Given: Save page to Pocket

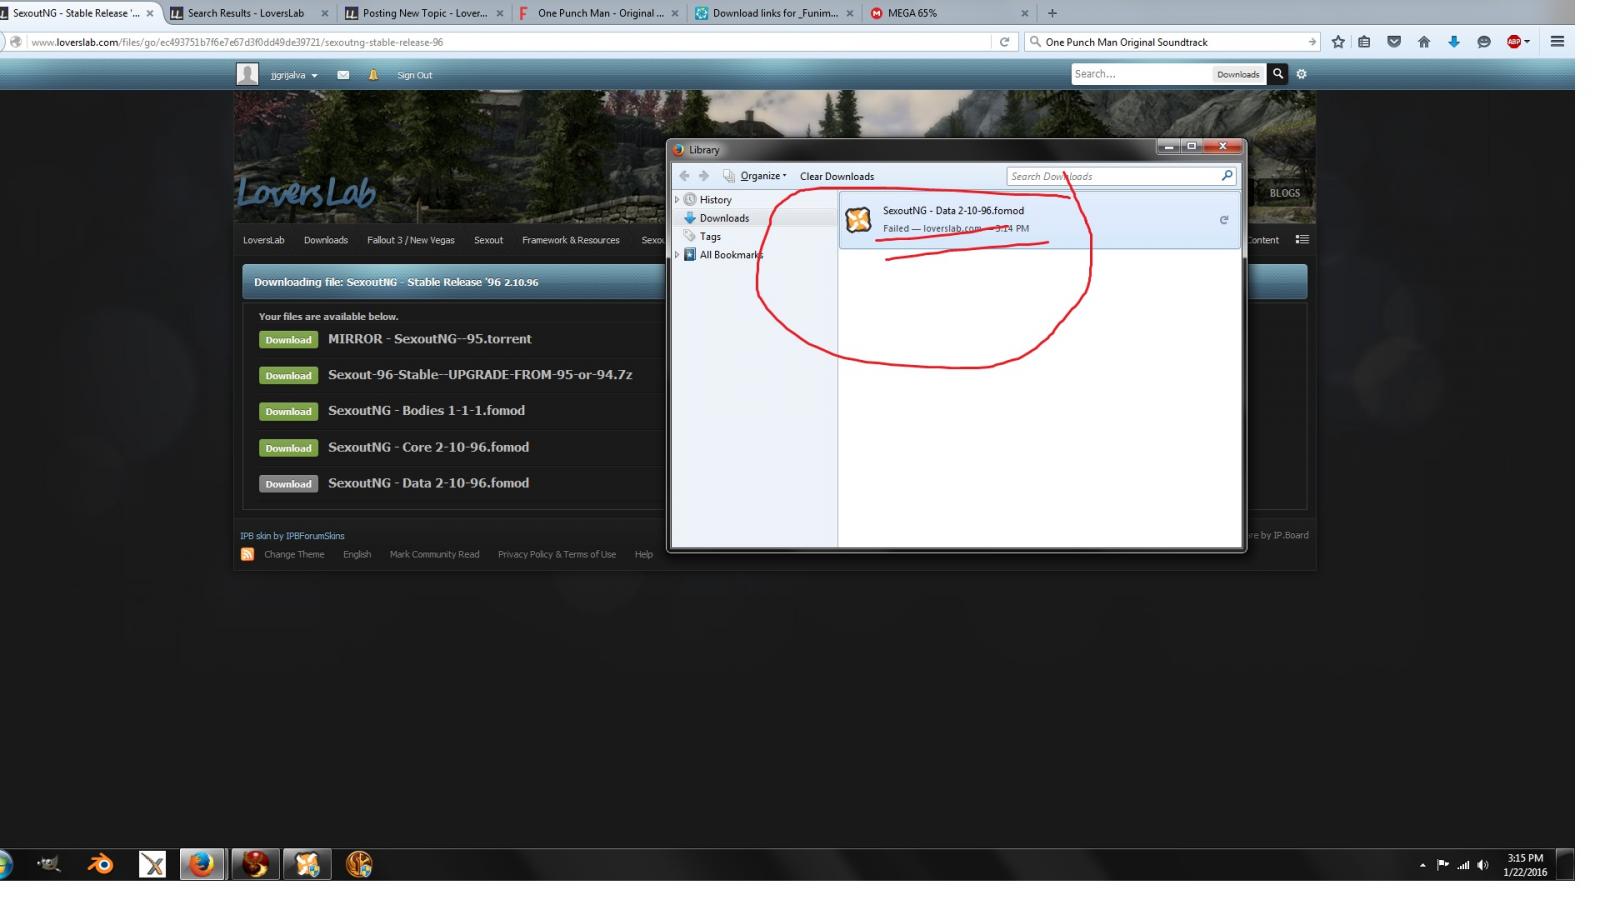Looking at the screenshot, I should [1394, 42].
